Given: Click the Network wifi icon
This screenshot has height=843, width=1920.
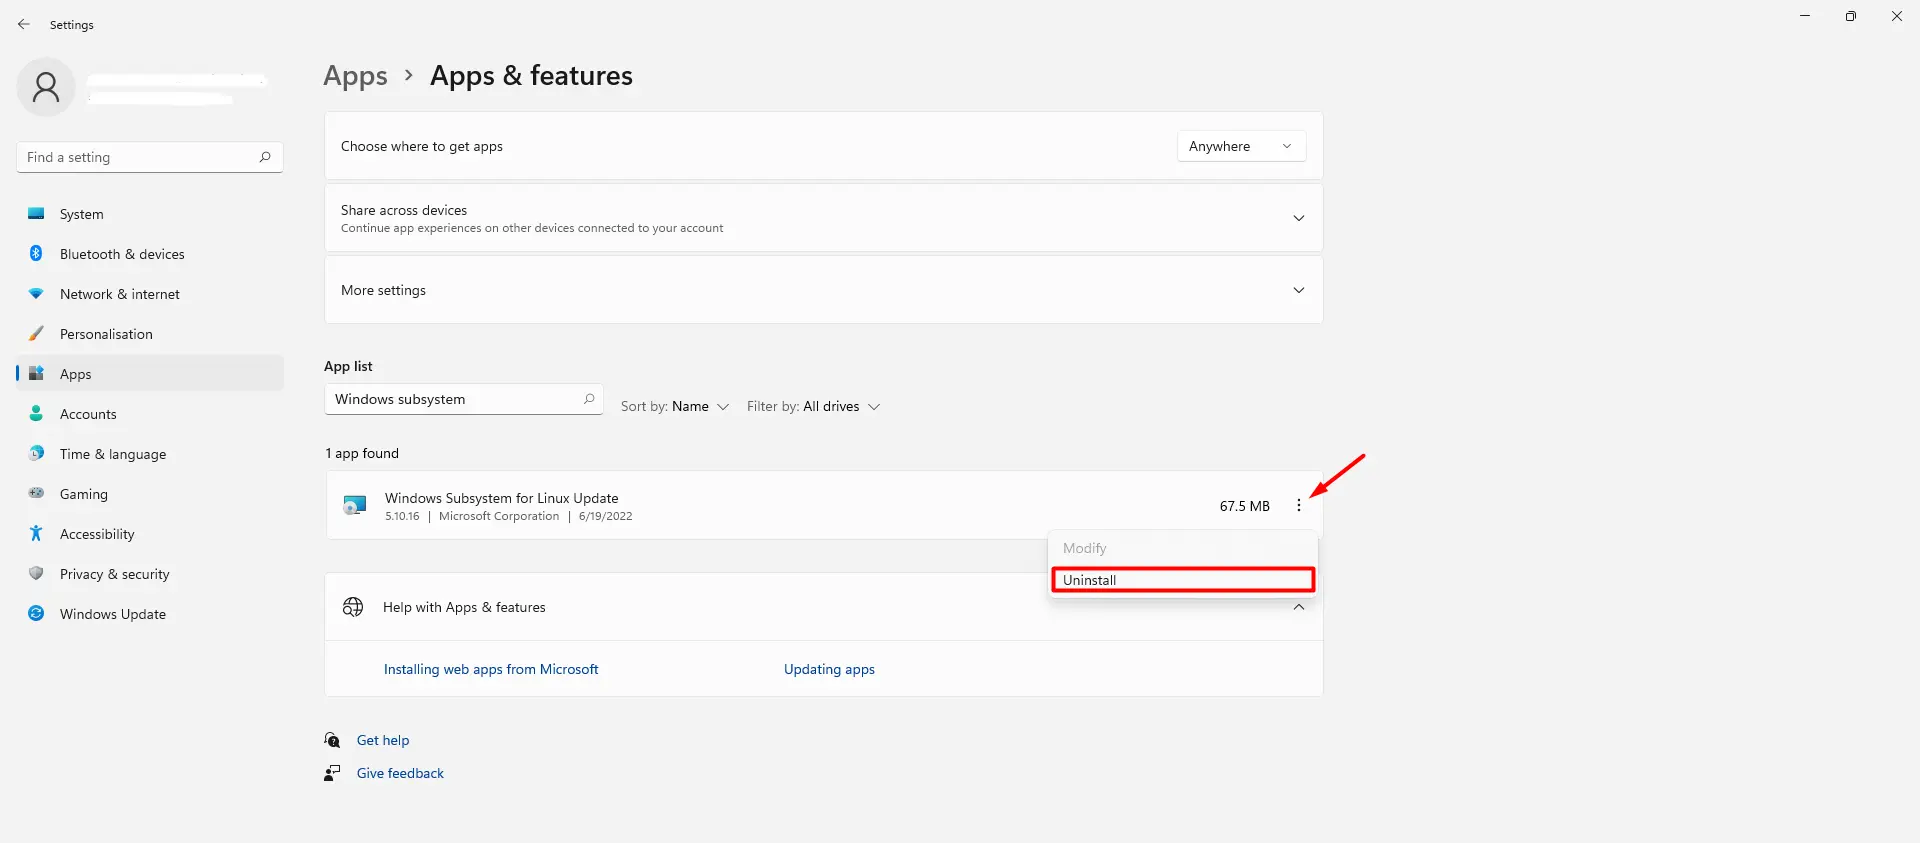Looking at the screenshot, I should [x=36, y=294].
